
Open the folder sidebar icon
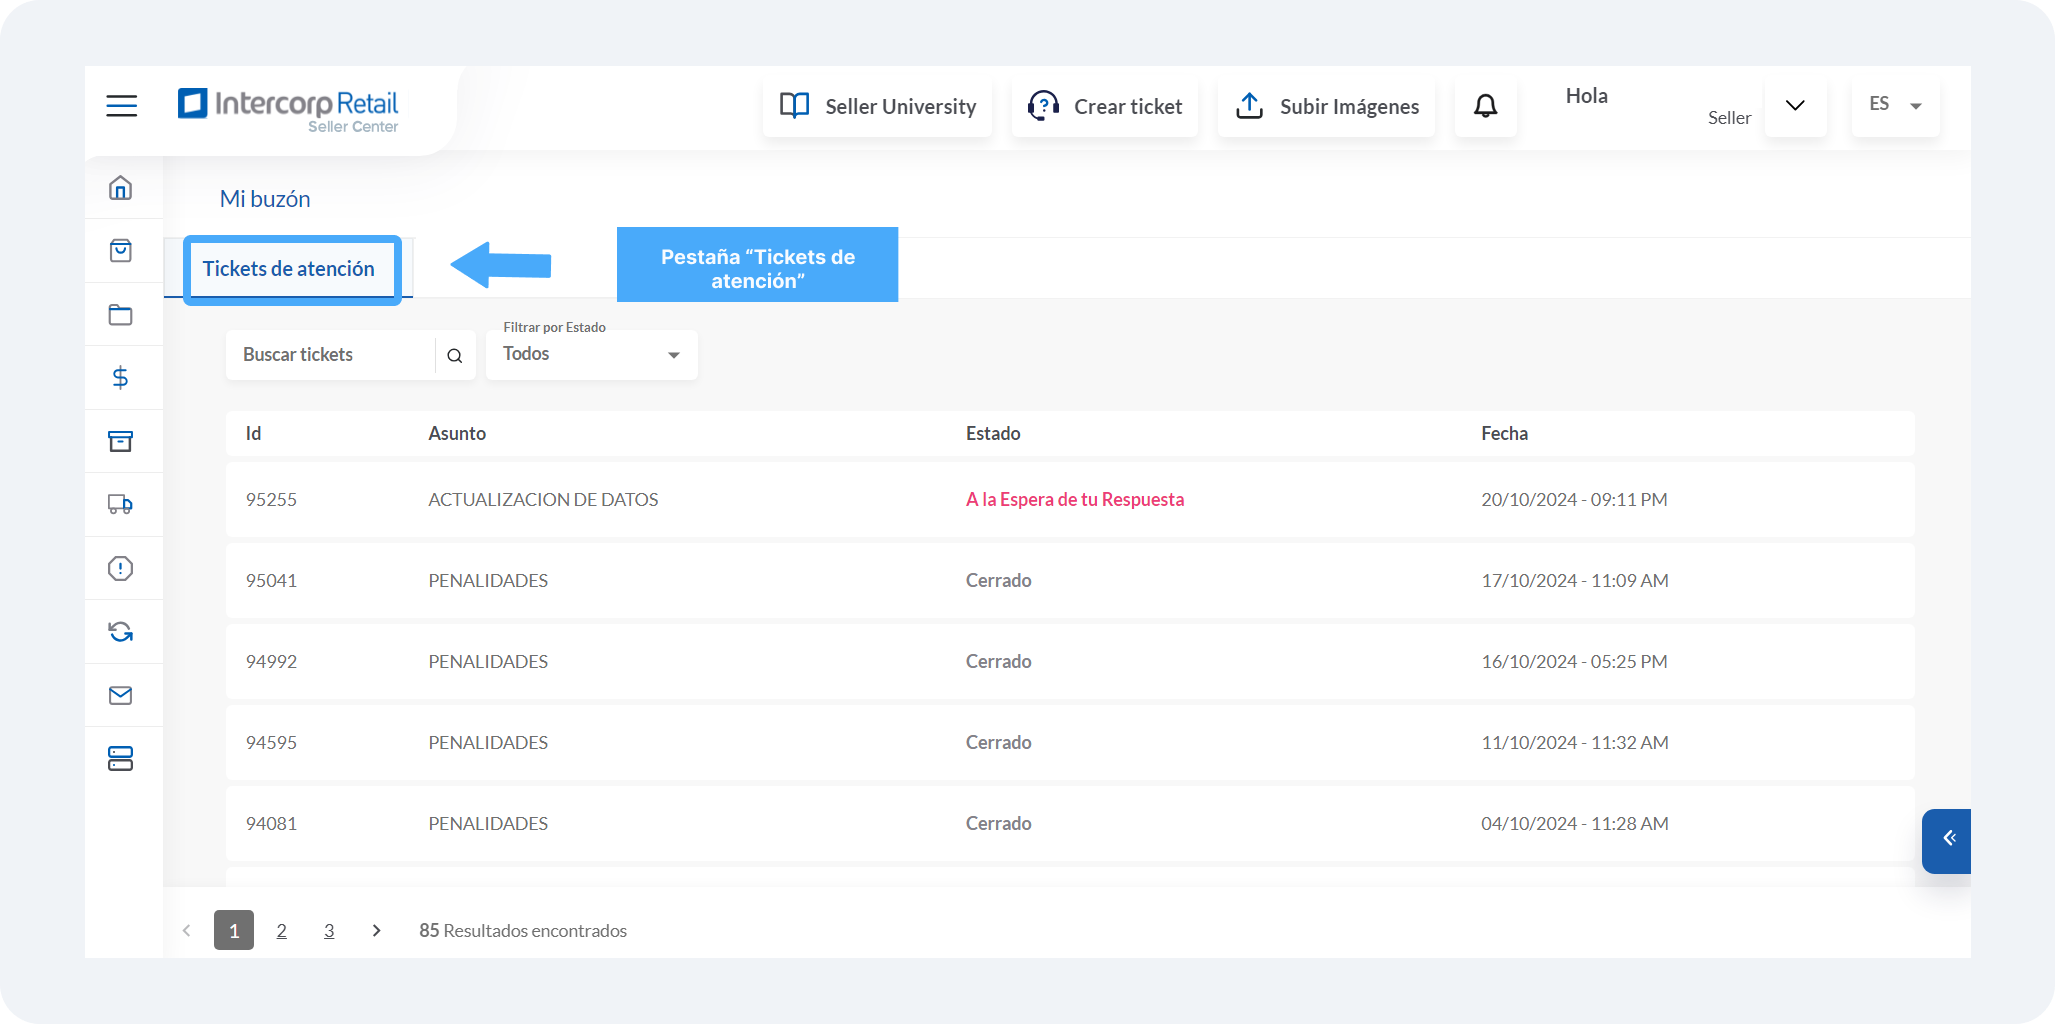pos(120,315)
